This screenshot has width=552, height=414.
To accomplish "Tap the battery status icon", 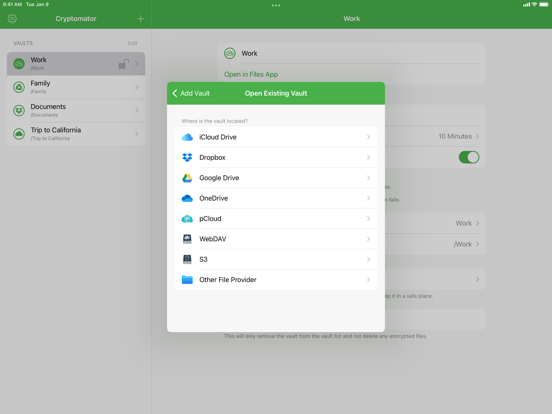I will [x=544, y=4].
